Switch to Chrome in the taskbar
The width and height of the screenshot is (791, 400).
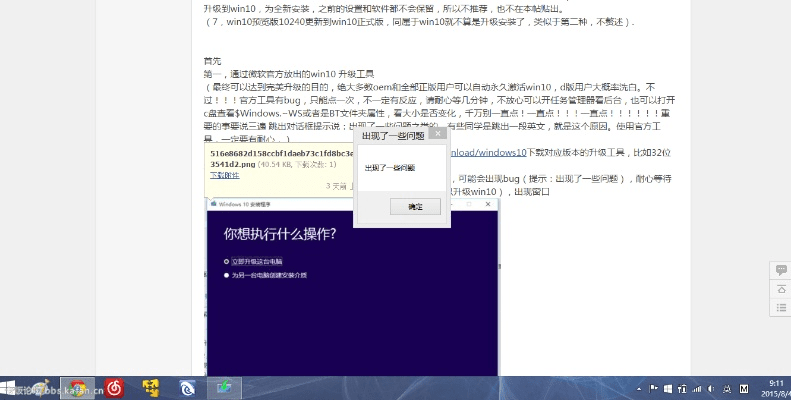pyautogui.click(x=78, y=388)
